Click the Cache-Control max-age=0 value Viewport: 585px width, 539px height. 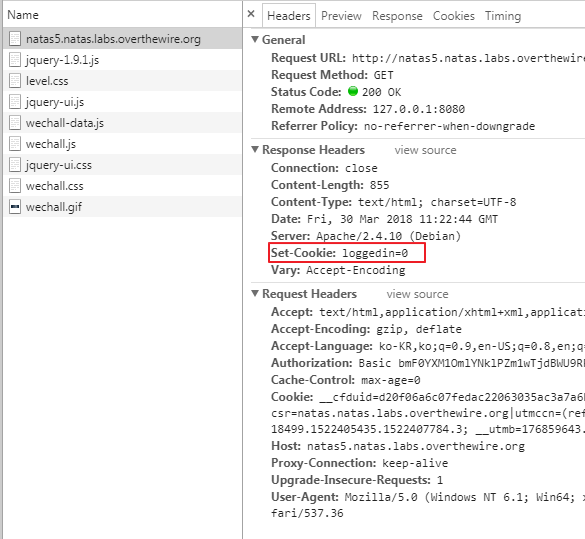tap(391, 380)
